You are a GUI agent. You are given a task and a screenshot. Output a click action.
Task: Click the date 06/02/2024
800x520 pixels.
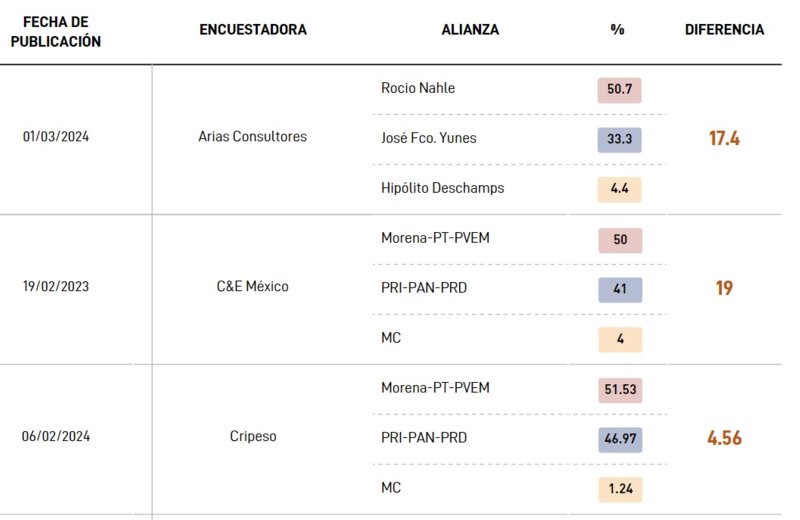[x=56, y=436]
